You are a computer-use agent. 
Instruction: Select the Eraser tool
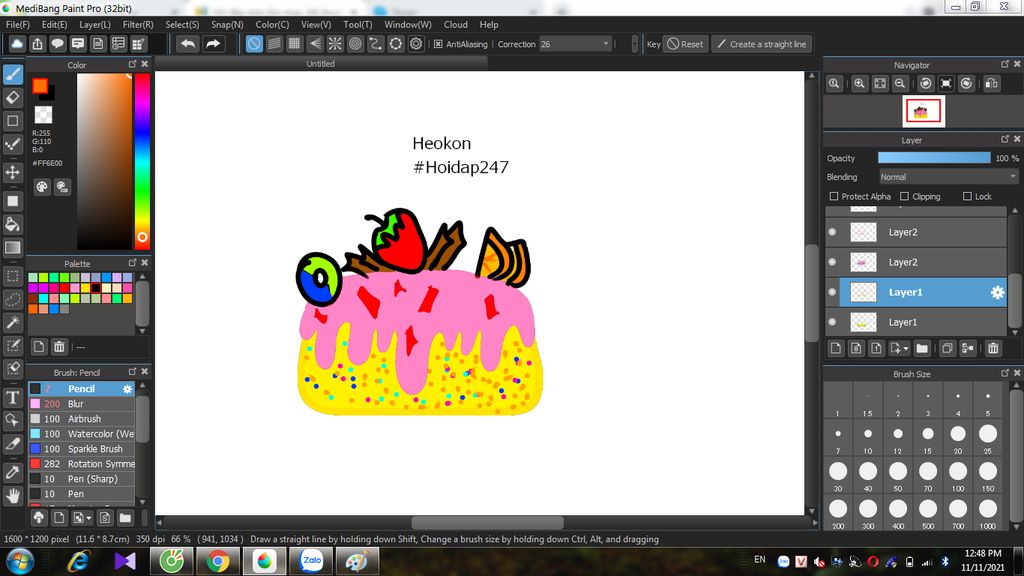[x=12, y=98]
